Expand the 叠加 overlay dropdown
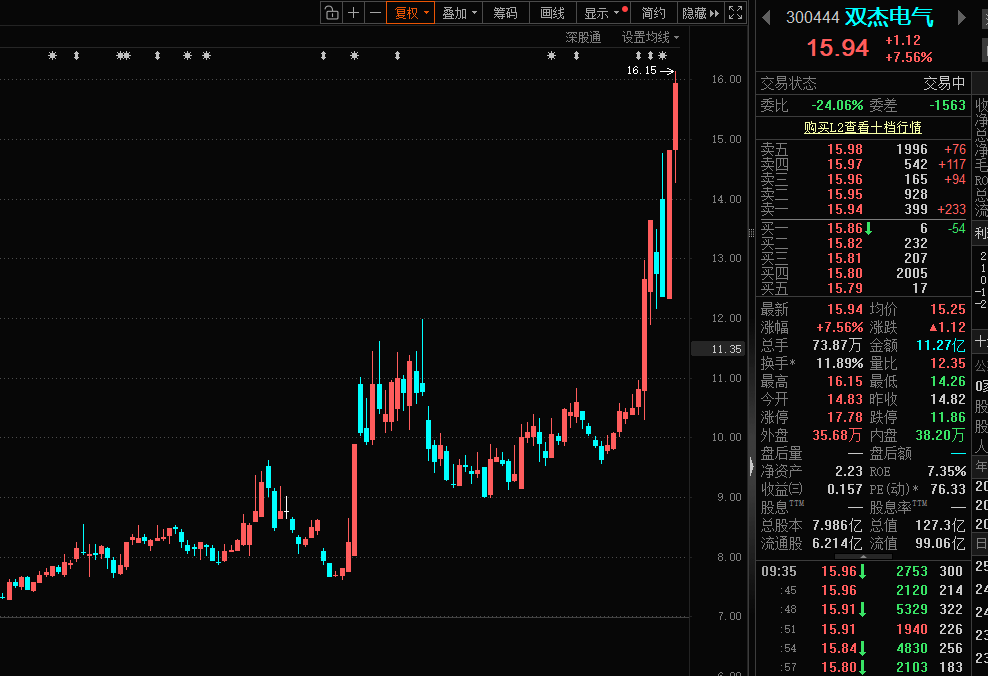The width and height of the screenshot is (988, 676). 460,12
